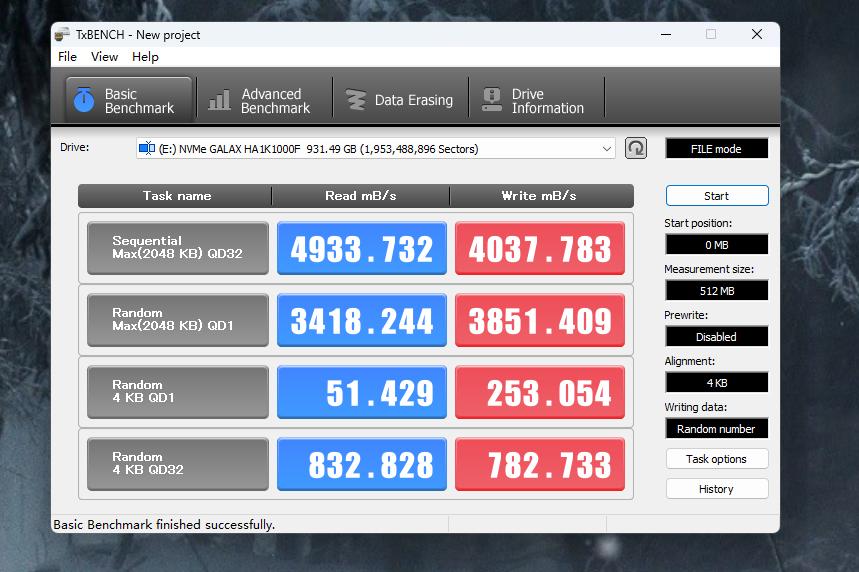Click the TxBENCH title bar app icon
This screenshot has width=859, height=572.
tap(62, 35)
